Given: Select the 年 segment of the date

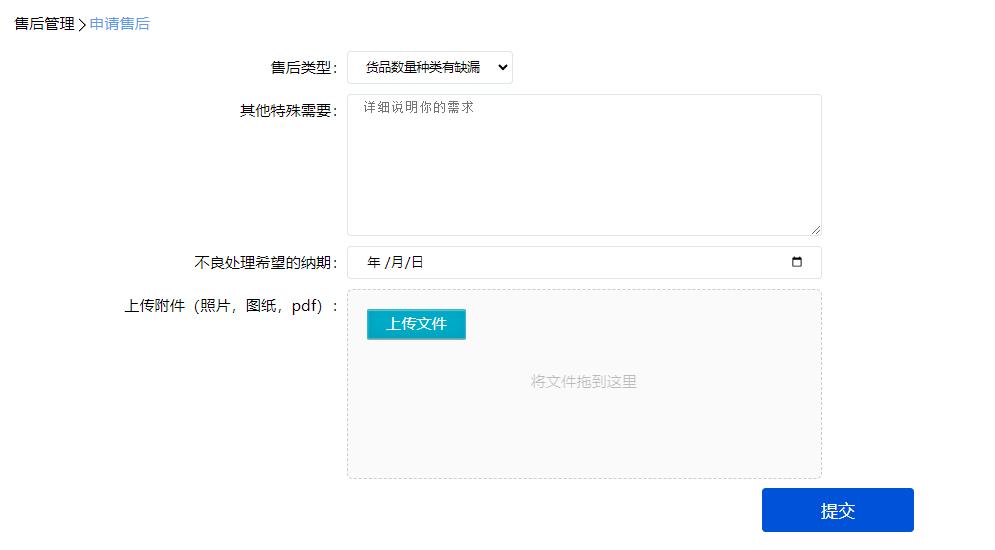Looking at the screenshot, I should [374, 263].
